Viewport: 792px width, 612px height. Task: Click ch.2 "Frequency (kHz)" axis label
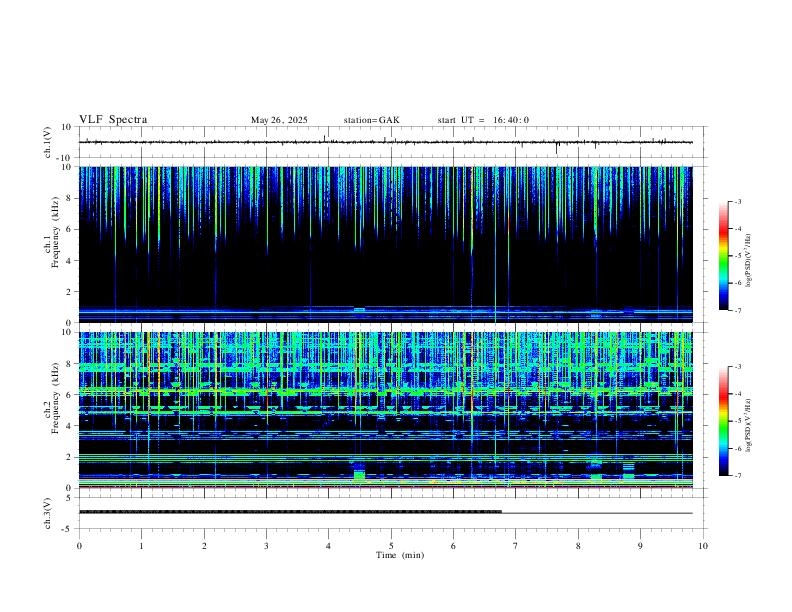[56, 396]
